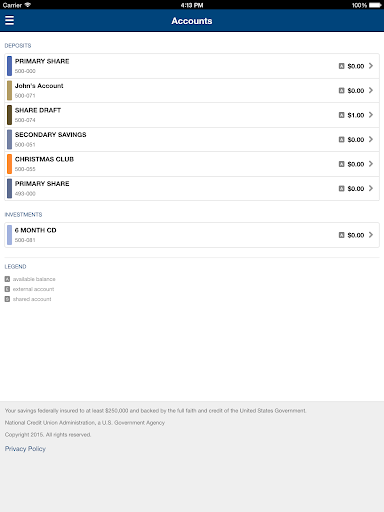Click the external account legend icon

[x=7, y=289]
